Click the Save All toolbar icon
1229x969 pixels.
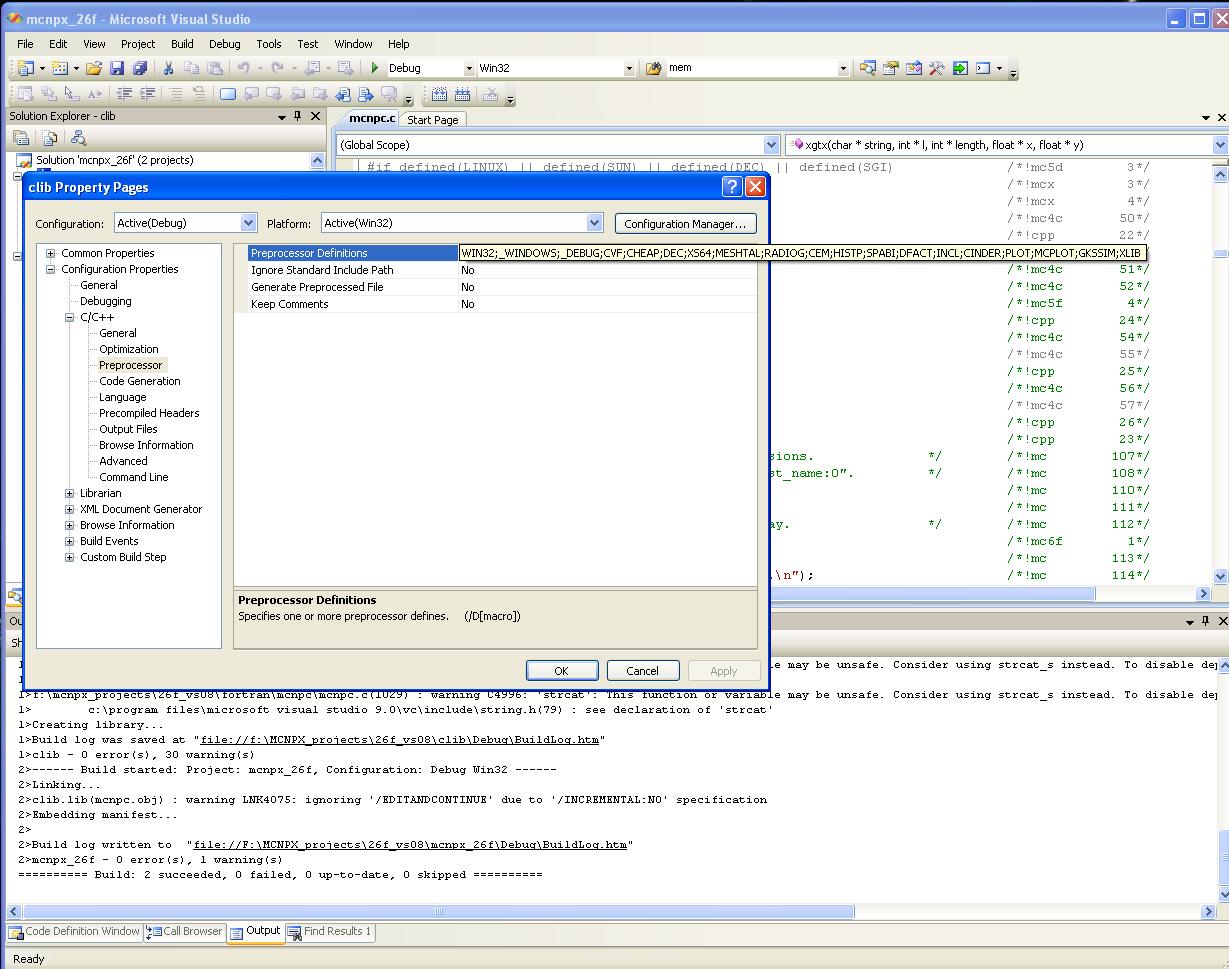(x=140, y=68)
